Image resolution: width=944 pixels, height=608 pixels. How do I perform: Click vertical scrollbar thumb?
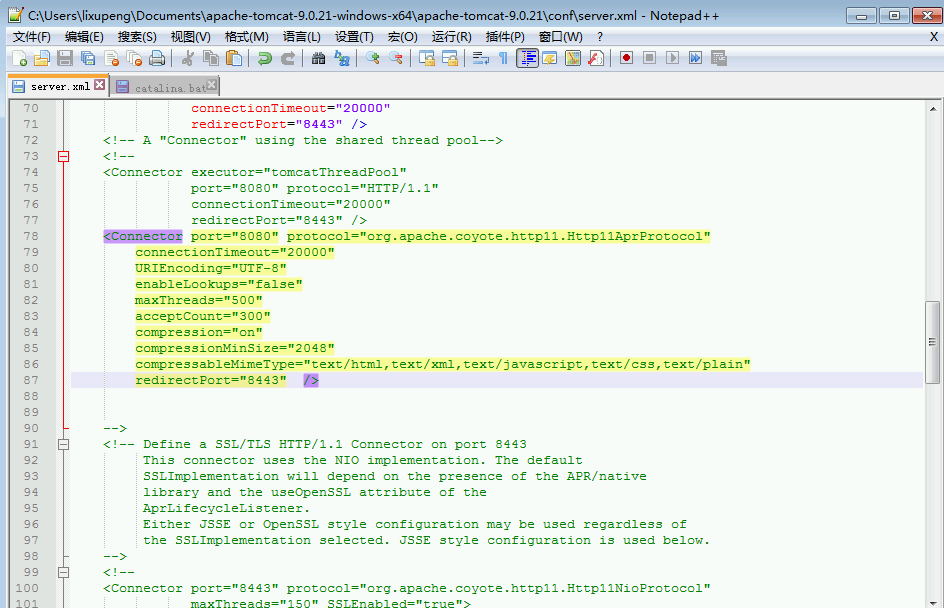coord(933,342)
